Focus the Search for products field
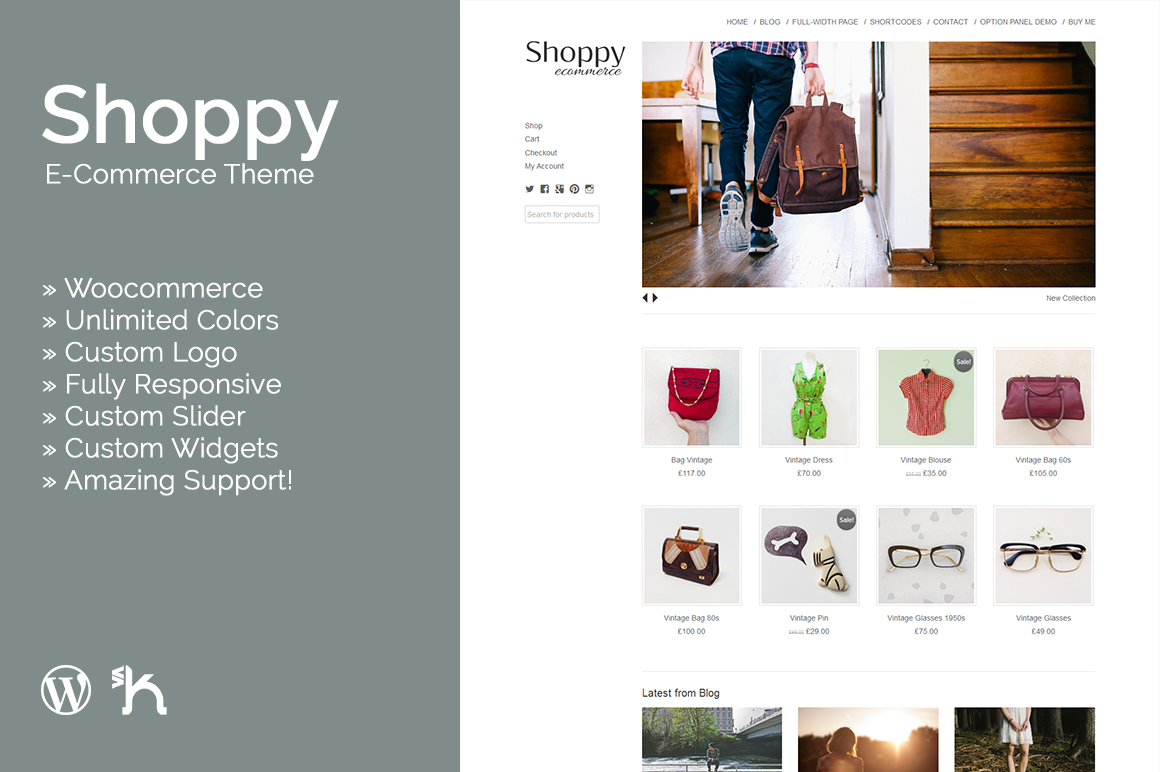Viewport: 1160px width, 772px height. tap(562, 214)
